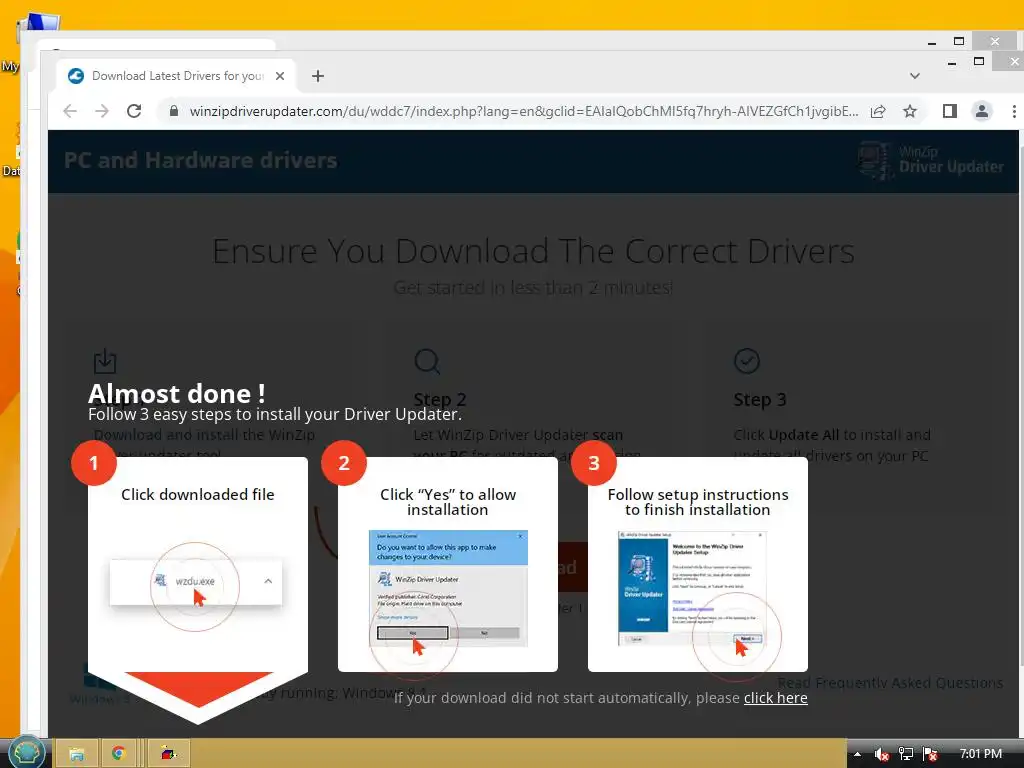This screenshot has width=1024, height=768.
Task: Click the WinZip Driver Updater logo
Action: (931, 160)
